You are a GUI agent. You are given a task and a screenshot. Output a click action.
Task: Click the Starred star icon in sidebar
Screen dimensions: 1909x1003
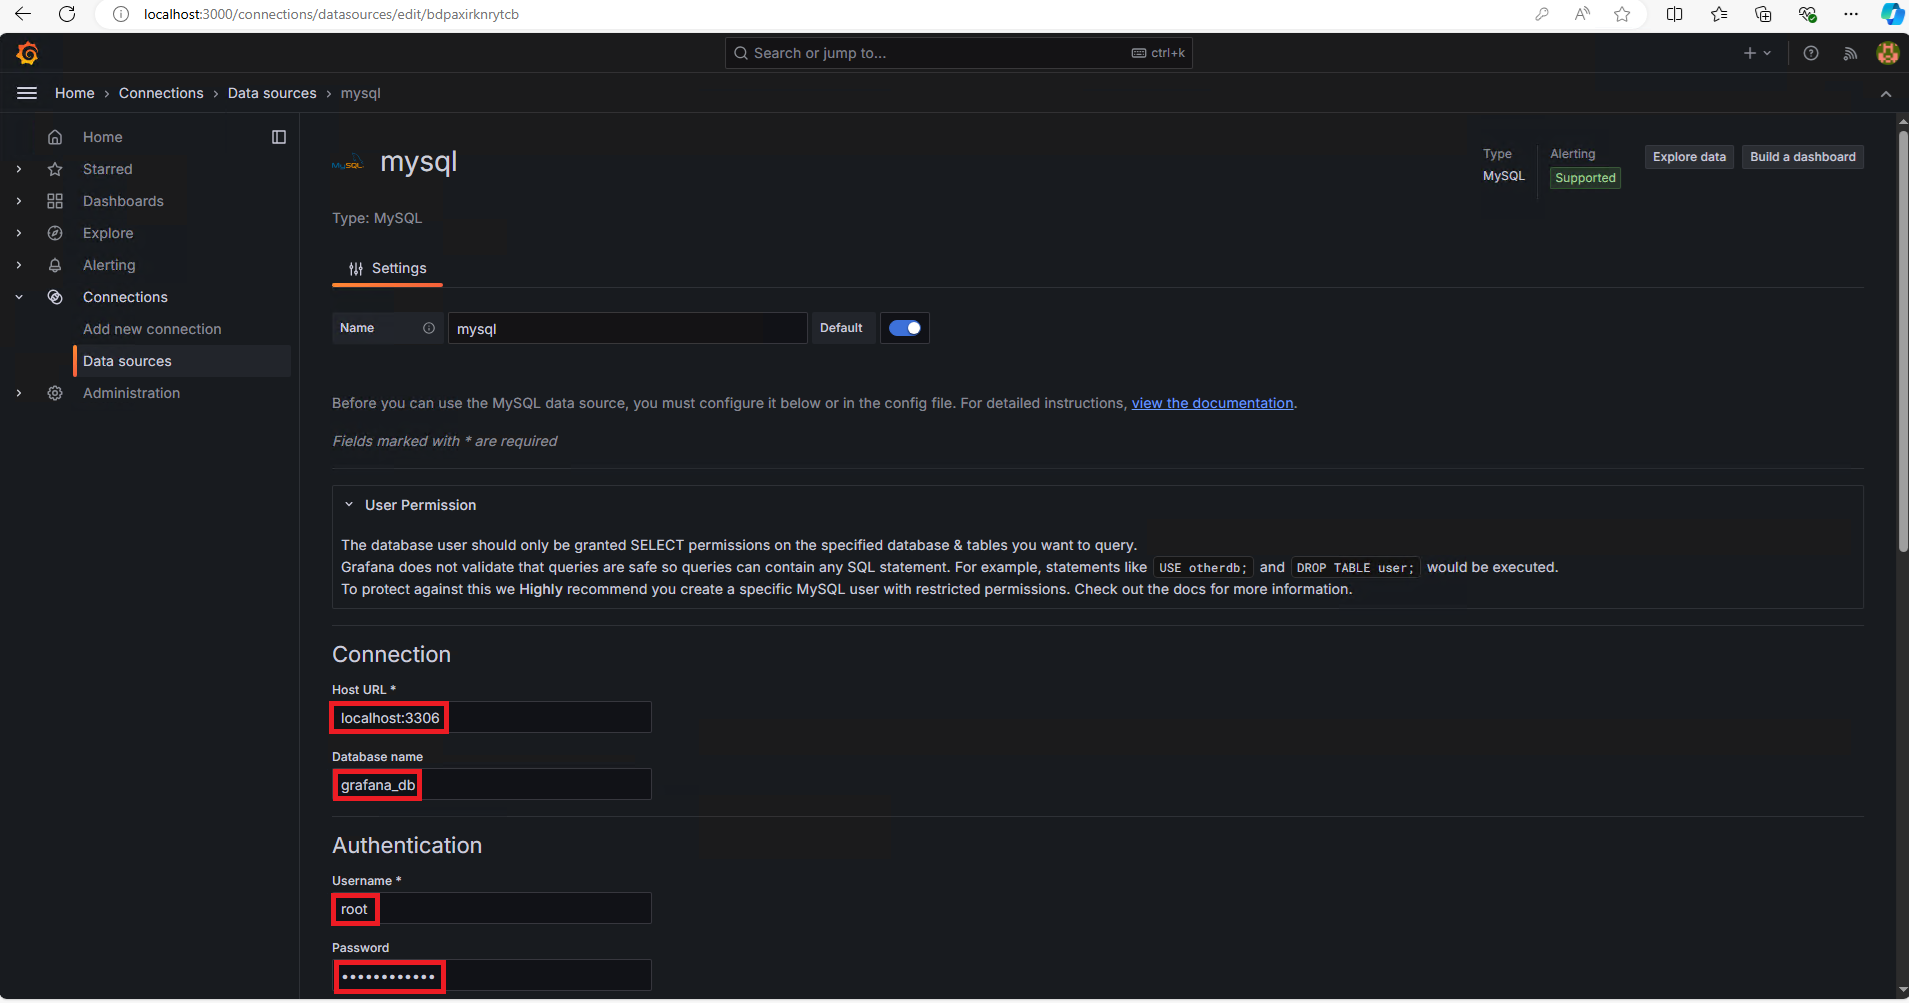coord(55,169)
